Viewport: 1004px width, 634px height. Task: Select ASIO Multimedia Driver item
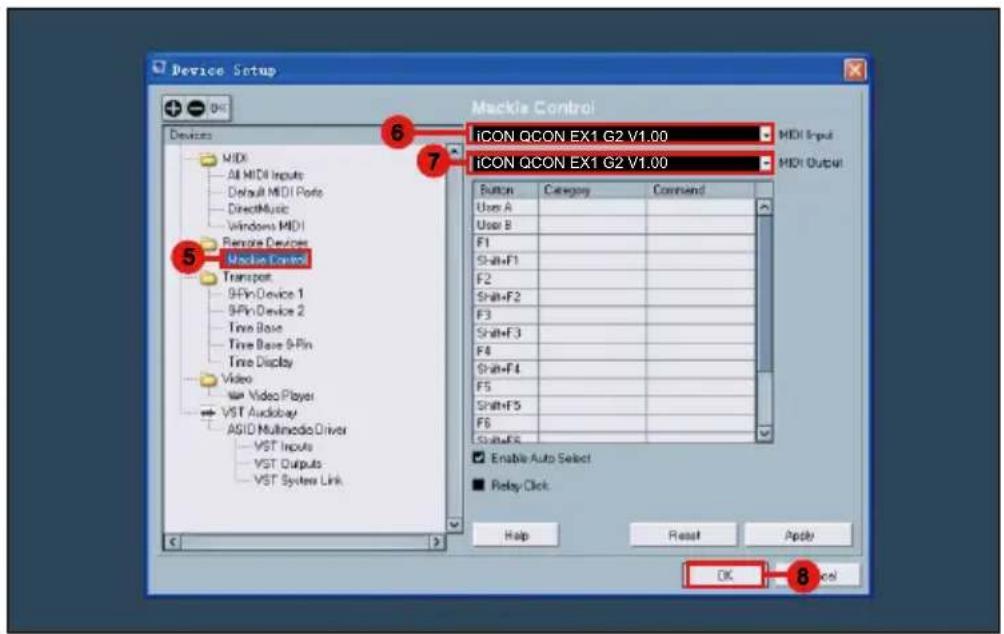point(287,430)
